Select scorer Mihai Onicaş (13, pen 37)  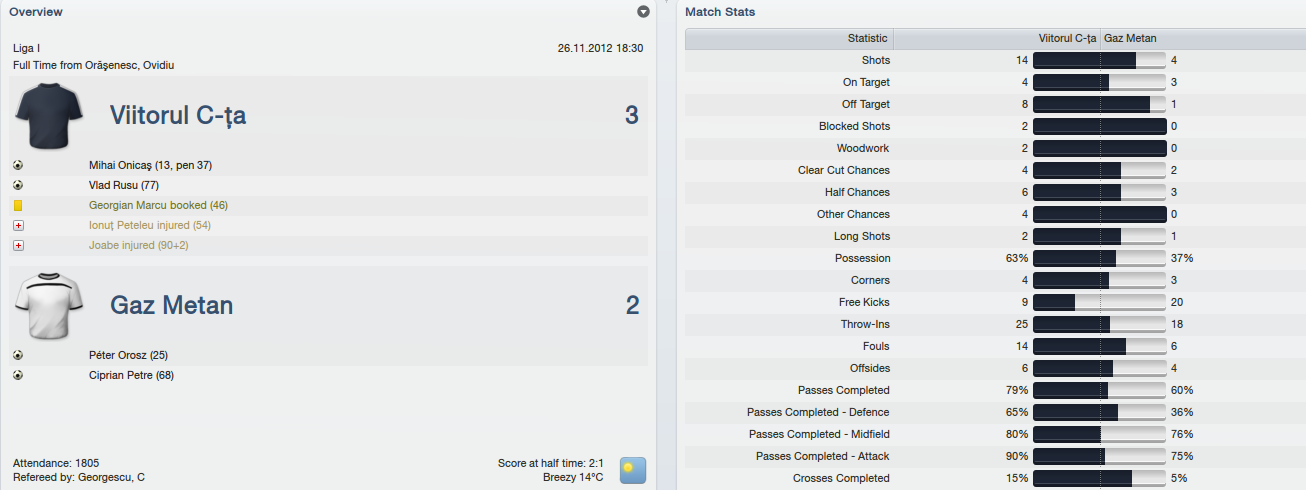pyautogui.click(x=150, y=165)
